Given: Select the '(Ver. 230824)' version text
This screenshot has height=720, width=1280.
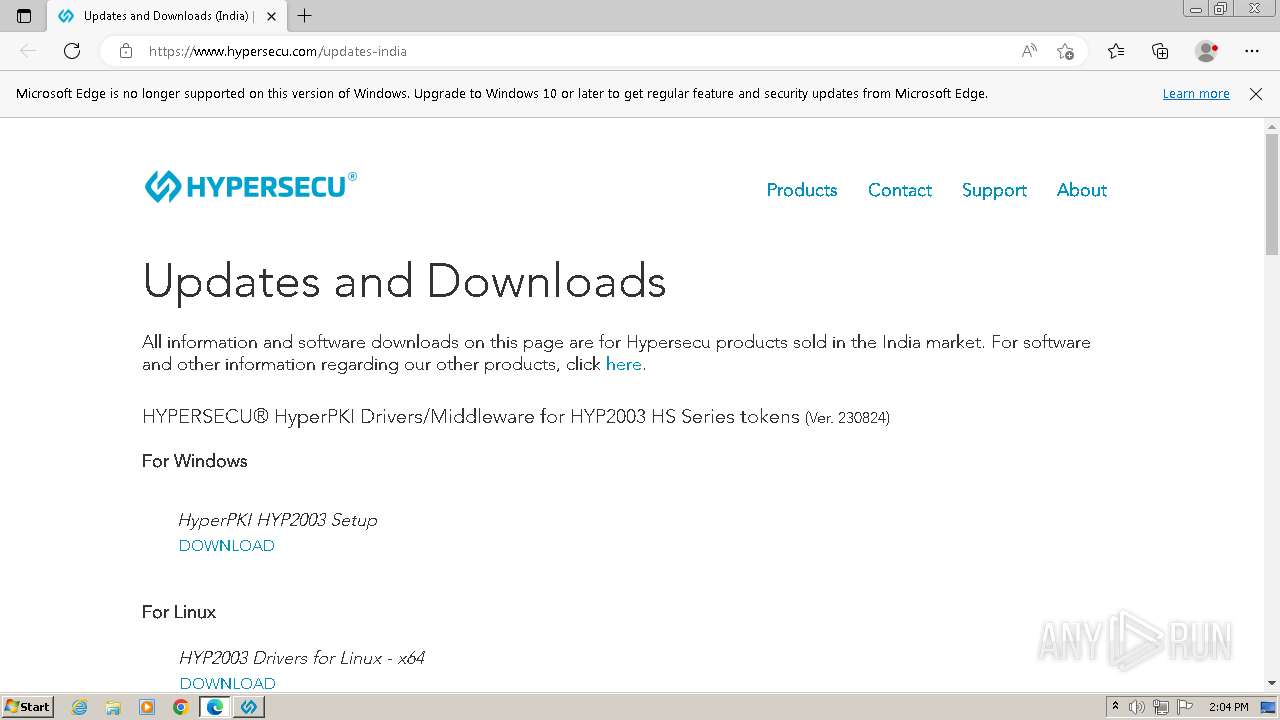Looking at the screenshot, I should pos(847,418).
